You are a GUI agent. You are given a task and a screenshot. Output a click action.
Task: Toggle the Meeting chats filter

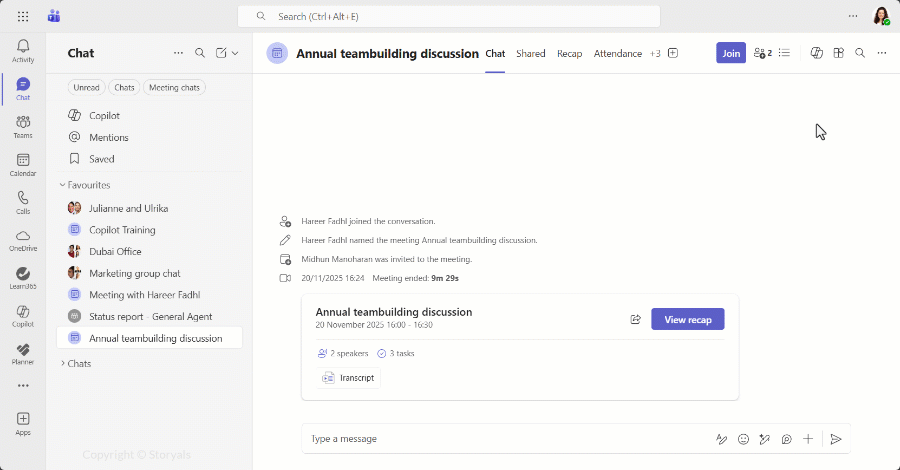pos(175,88)
